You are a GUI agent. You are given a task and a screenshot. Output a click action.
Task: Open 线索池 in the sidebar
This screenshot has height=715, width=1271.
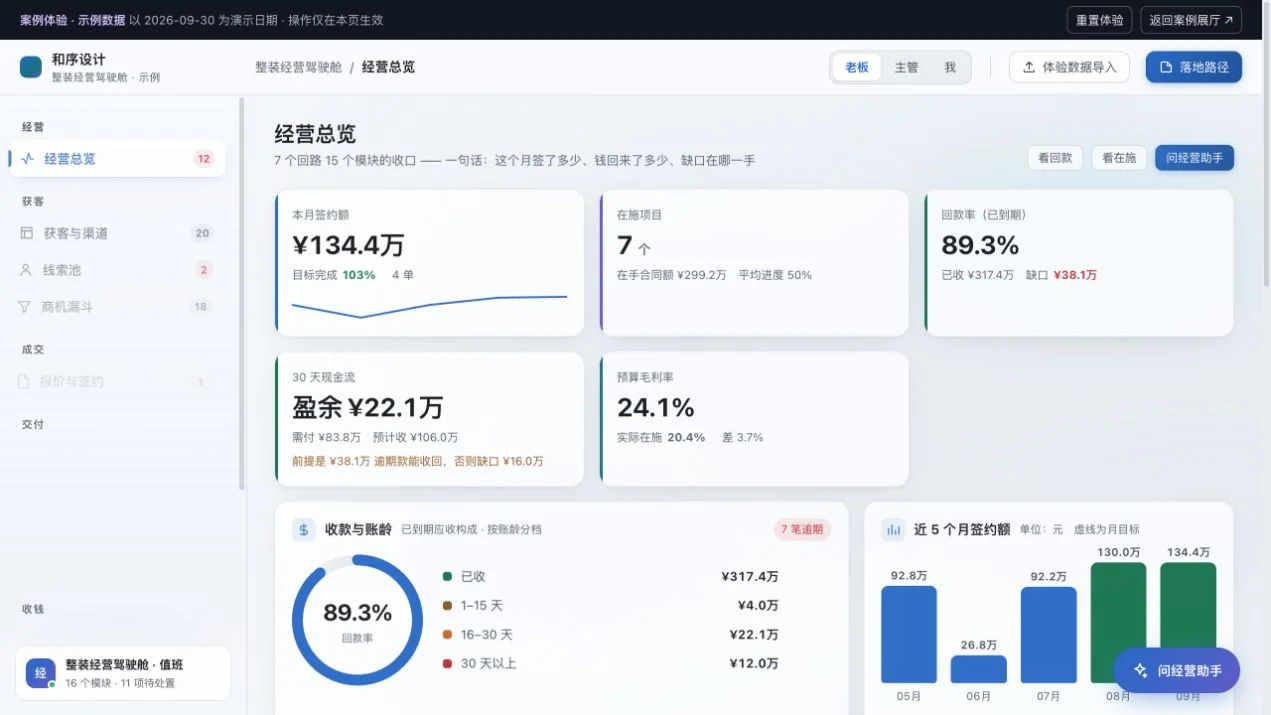tap(117, 270)
